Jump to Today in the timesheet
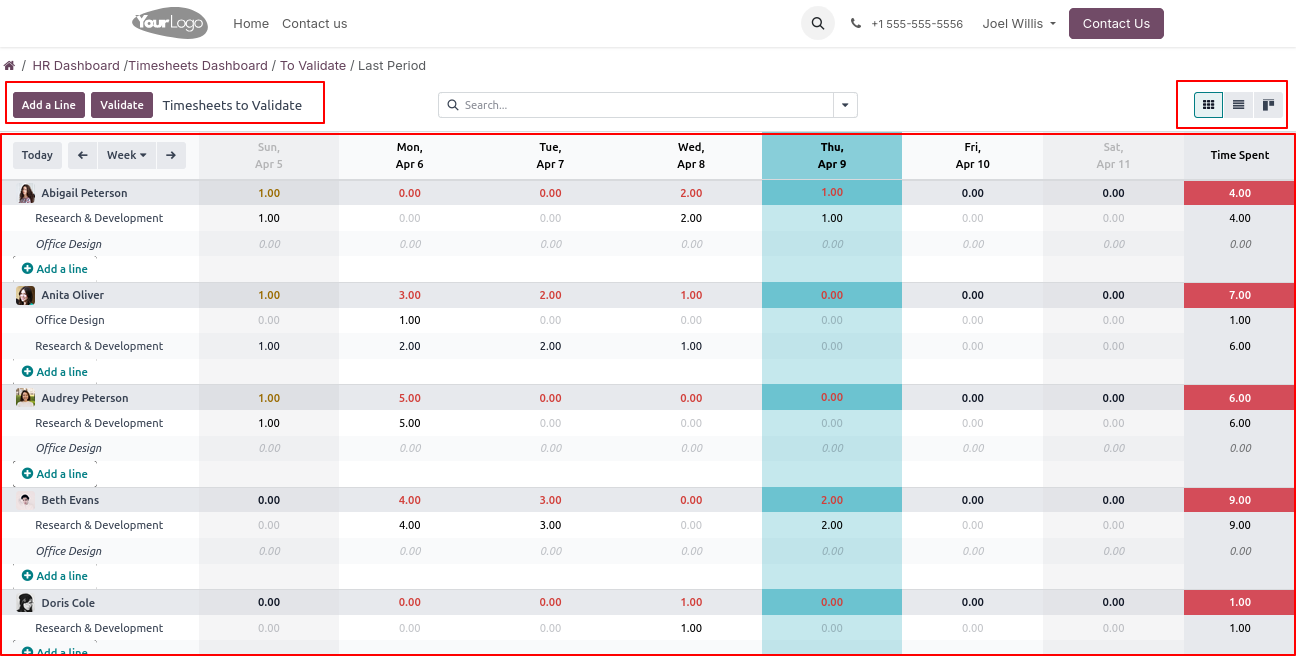The height and width of the screenshot is (656, 1296). click(37, 155)
